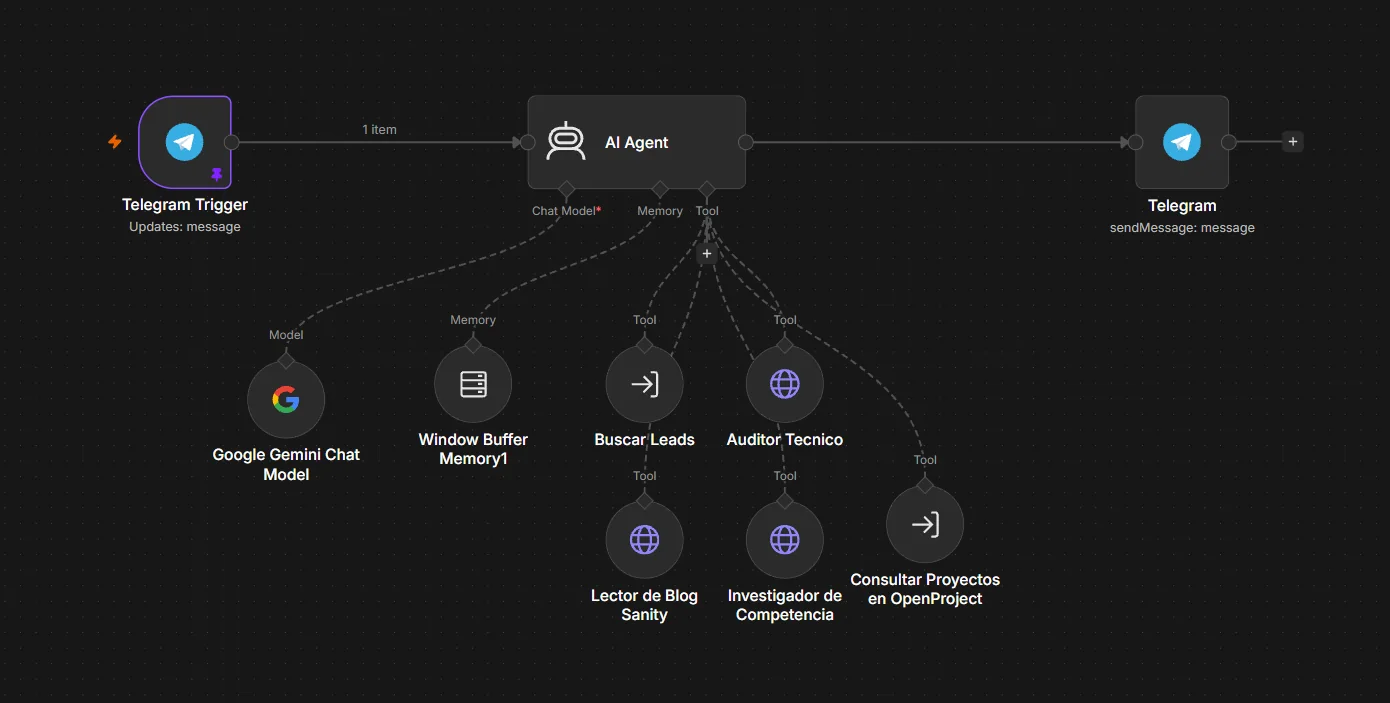The image size is (1390, 703).
Task: Click the AI Agent output connector
Action: coord(746,142)
